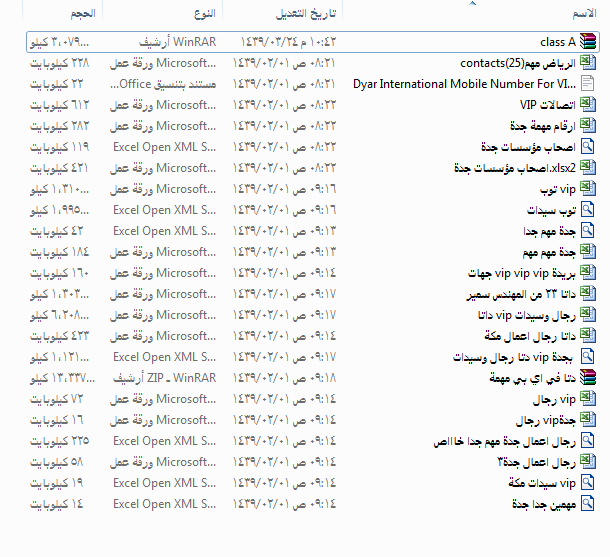
Task: Click the النوع column header
Action: click(x=201, y=16)
